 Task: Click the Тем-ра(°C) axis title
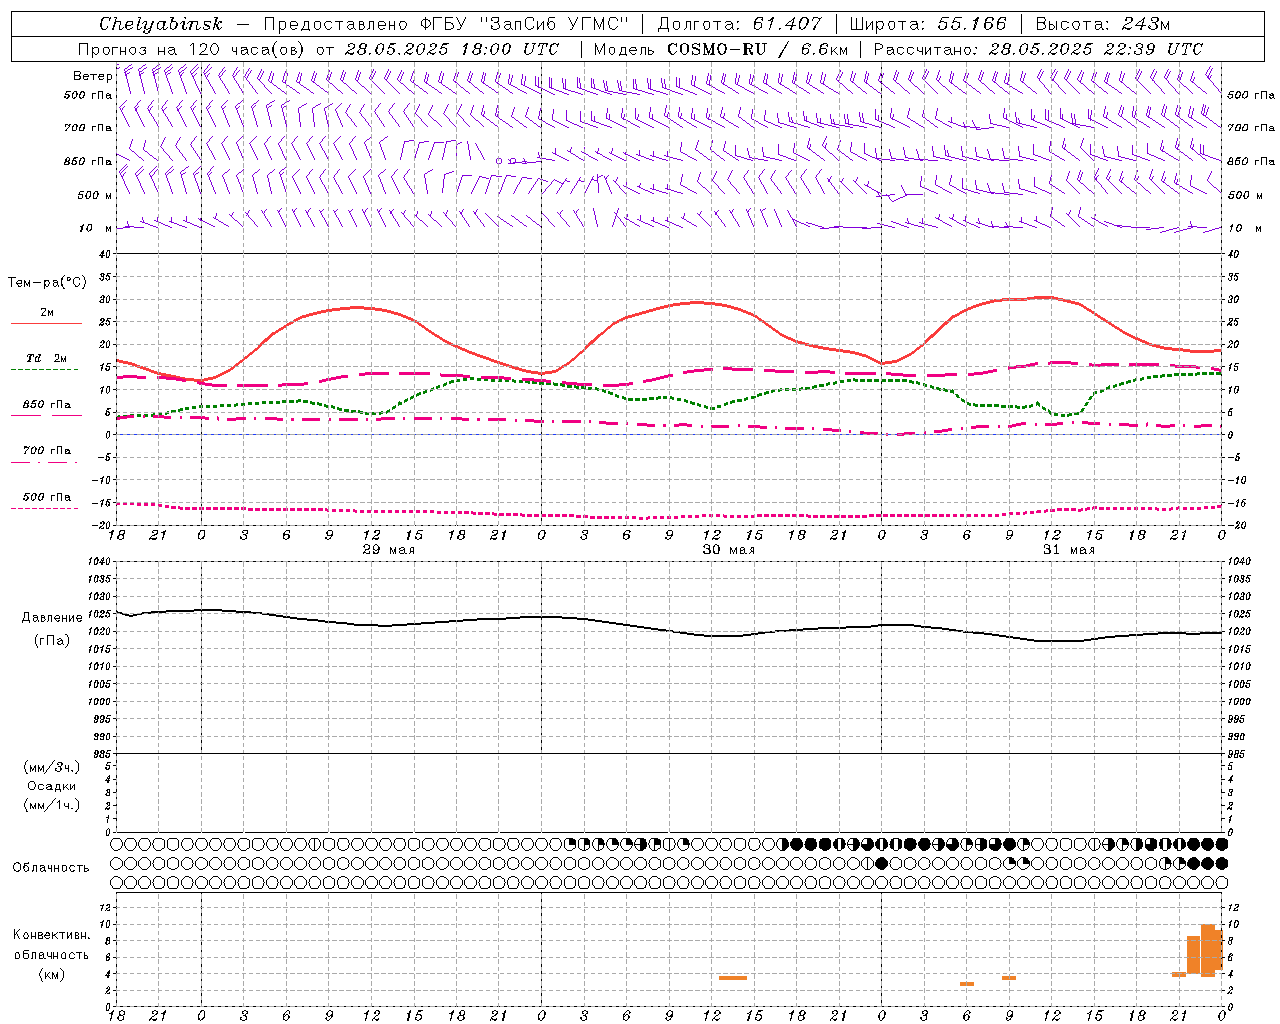click(x=47, y=283)
